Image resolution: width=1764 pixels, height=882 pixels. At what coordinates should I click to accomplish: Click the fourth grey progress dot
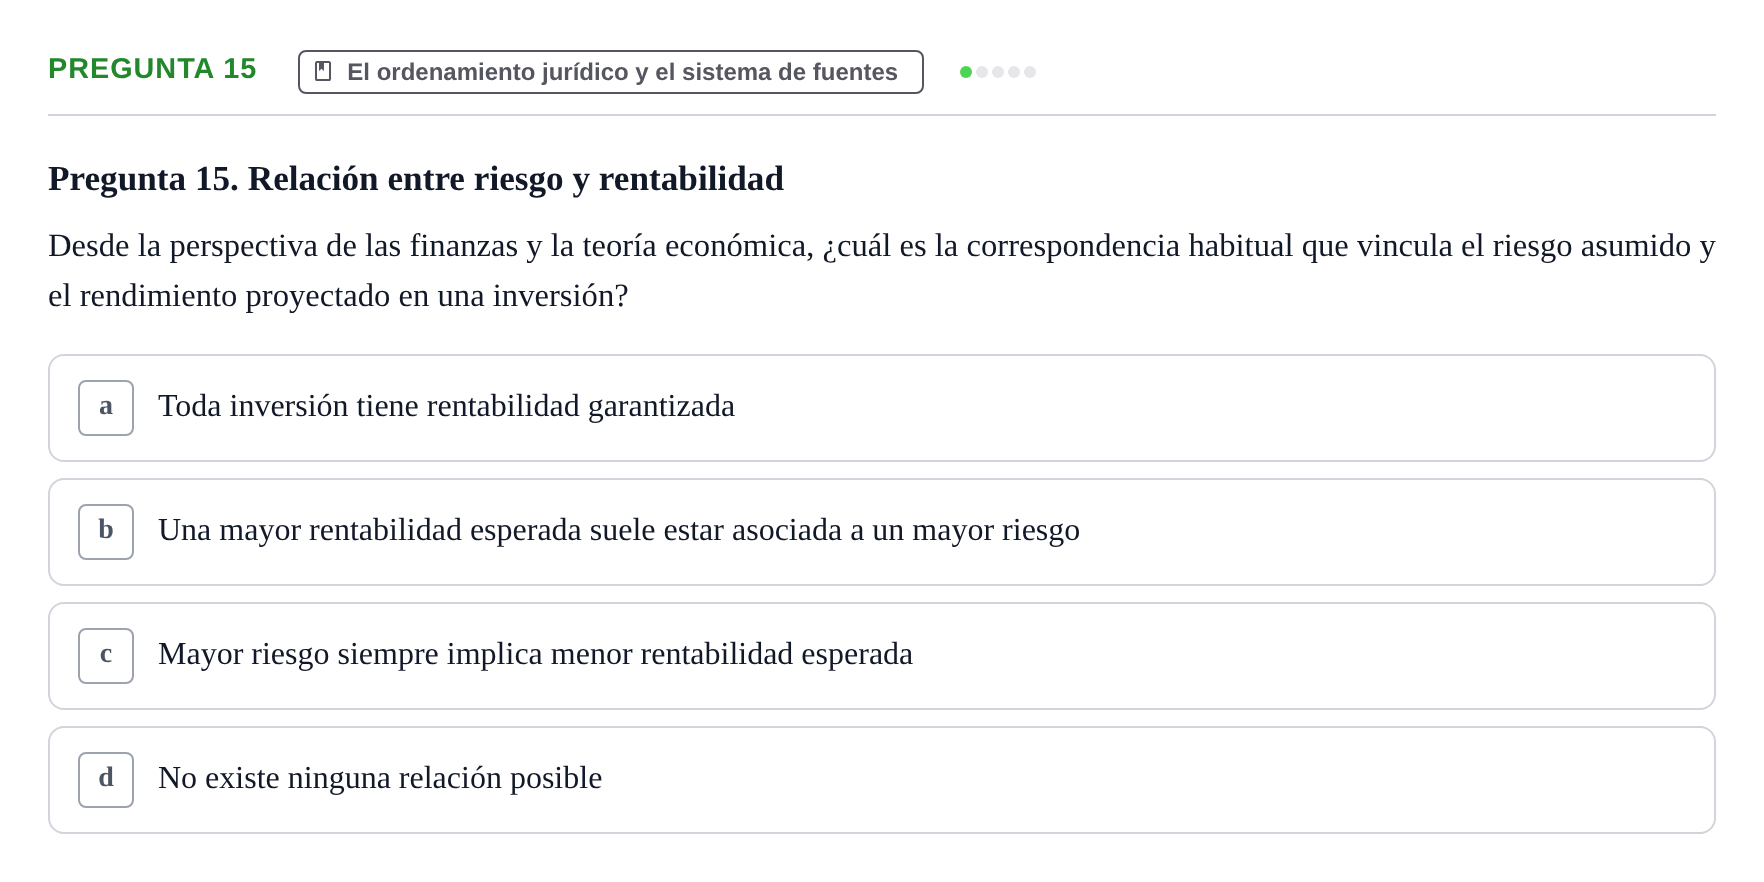(1014, 72)
